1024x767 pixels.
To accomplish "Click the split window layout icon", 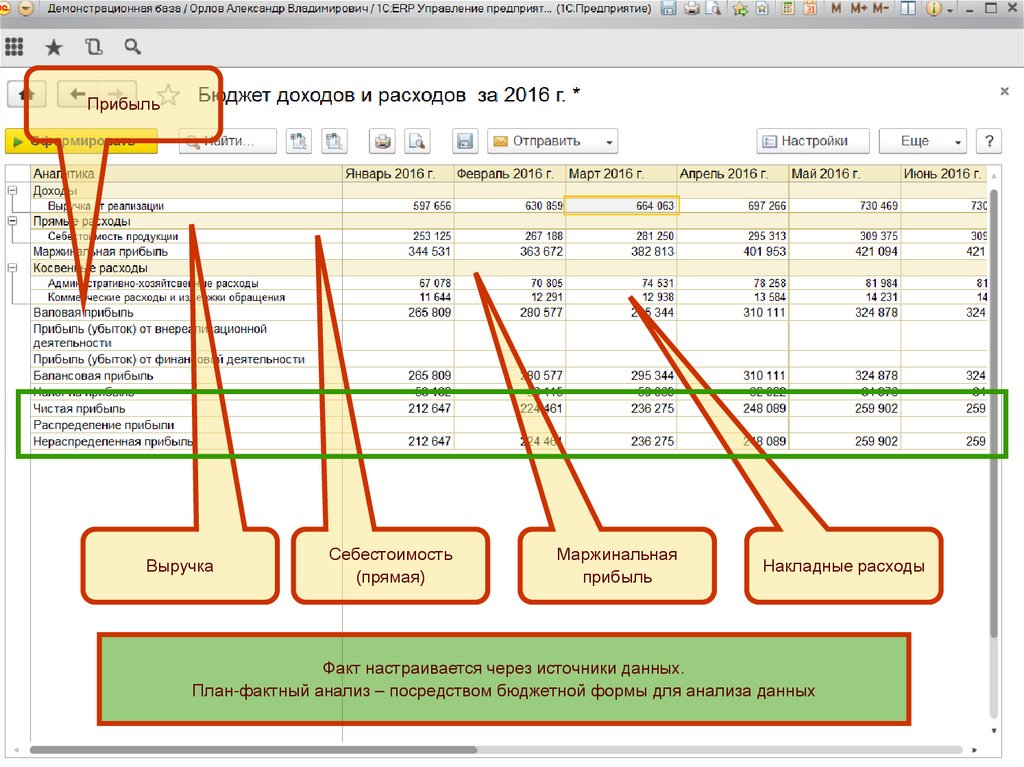I will (908, 8).
